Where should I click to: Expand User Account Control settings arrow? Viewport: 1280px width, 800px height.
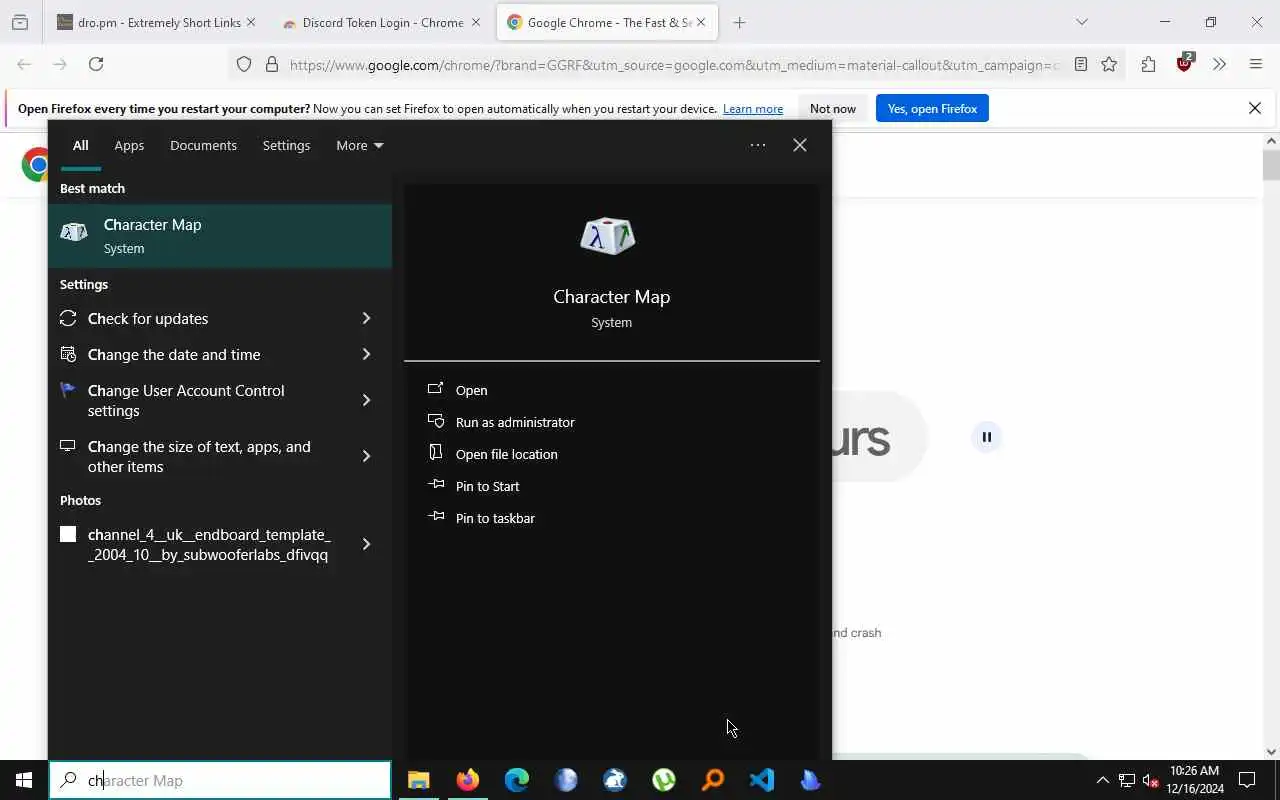[x=366, y=400]
